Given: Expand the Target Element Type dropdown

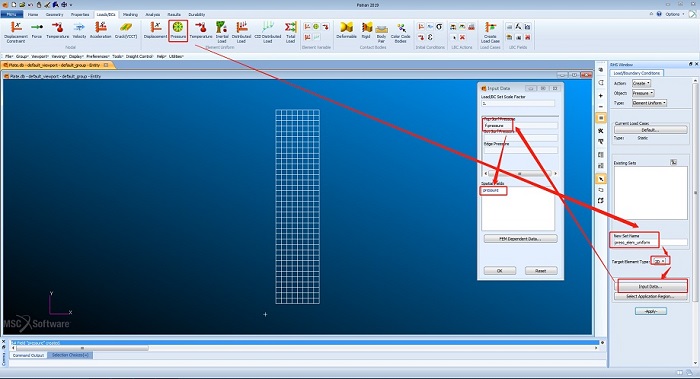Looking at the screenshot, I should 659,261.
